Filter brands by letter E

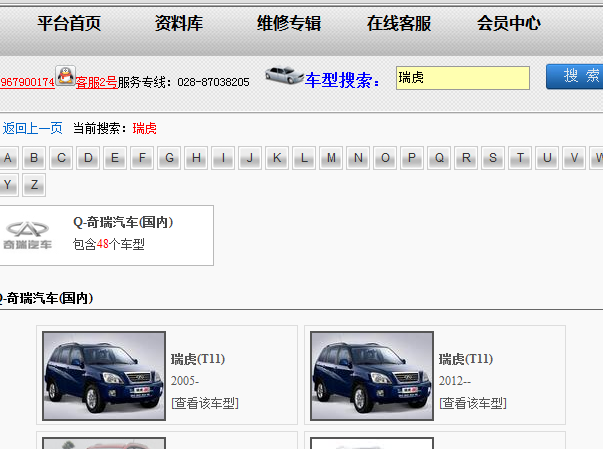coord(115,158)
